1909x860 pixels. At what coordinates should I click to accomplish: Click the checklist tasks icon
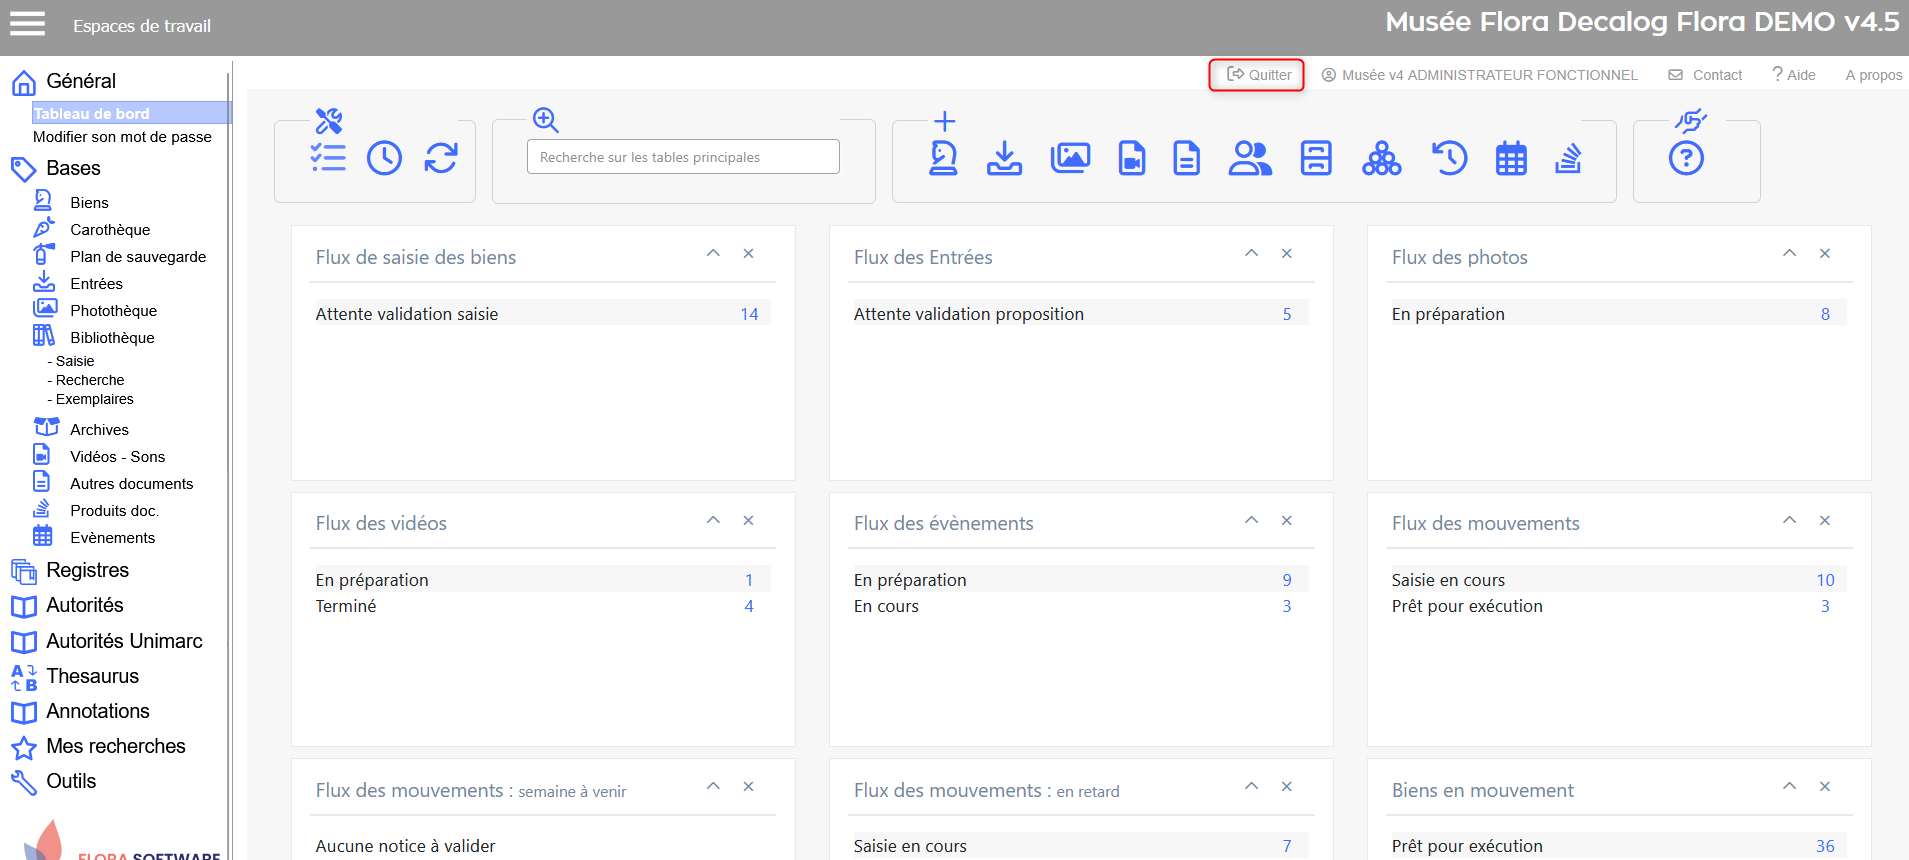(x=328, y=158)
